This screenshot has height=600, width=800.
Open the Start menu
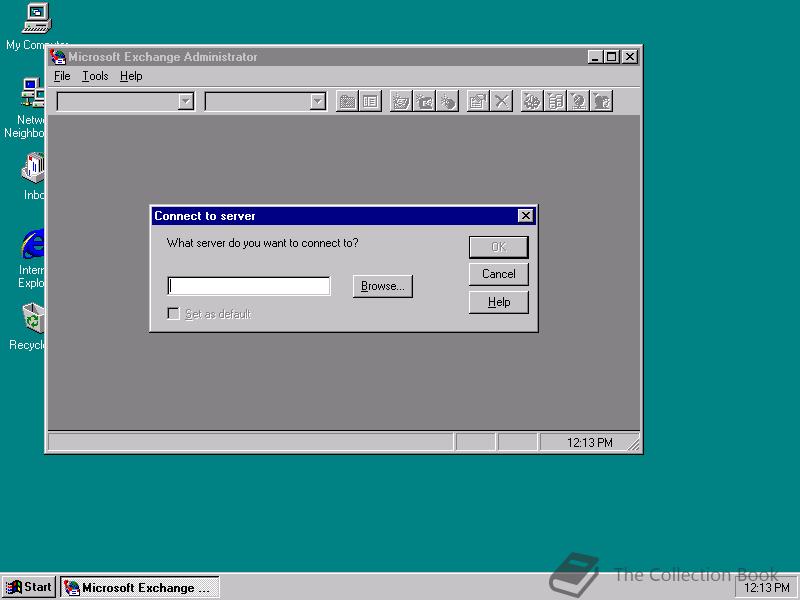(29, 587)
